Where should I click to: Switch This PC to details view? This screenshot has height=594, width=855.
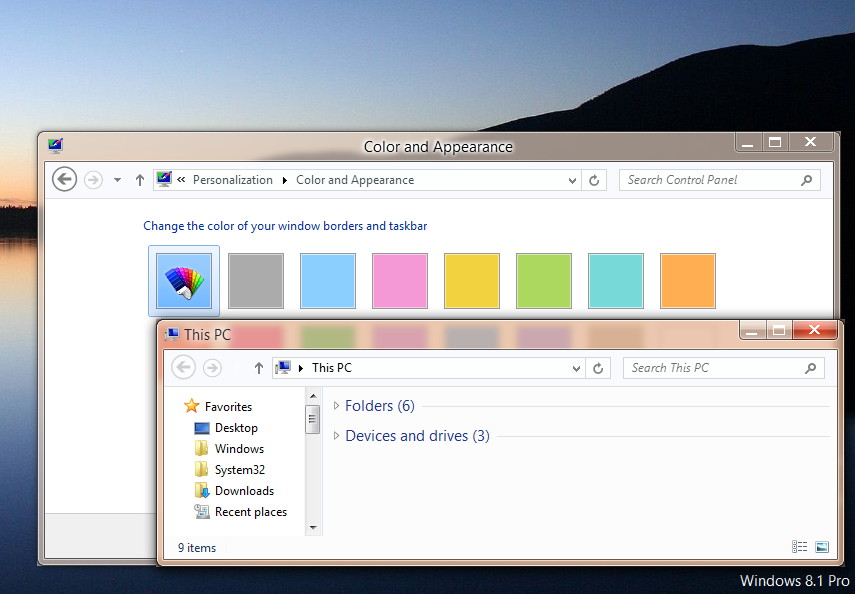[799, 547]
